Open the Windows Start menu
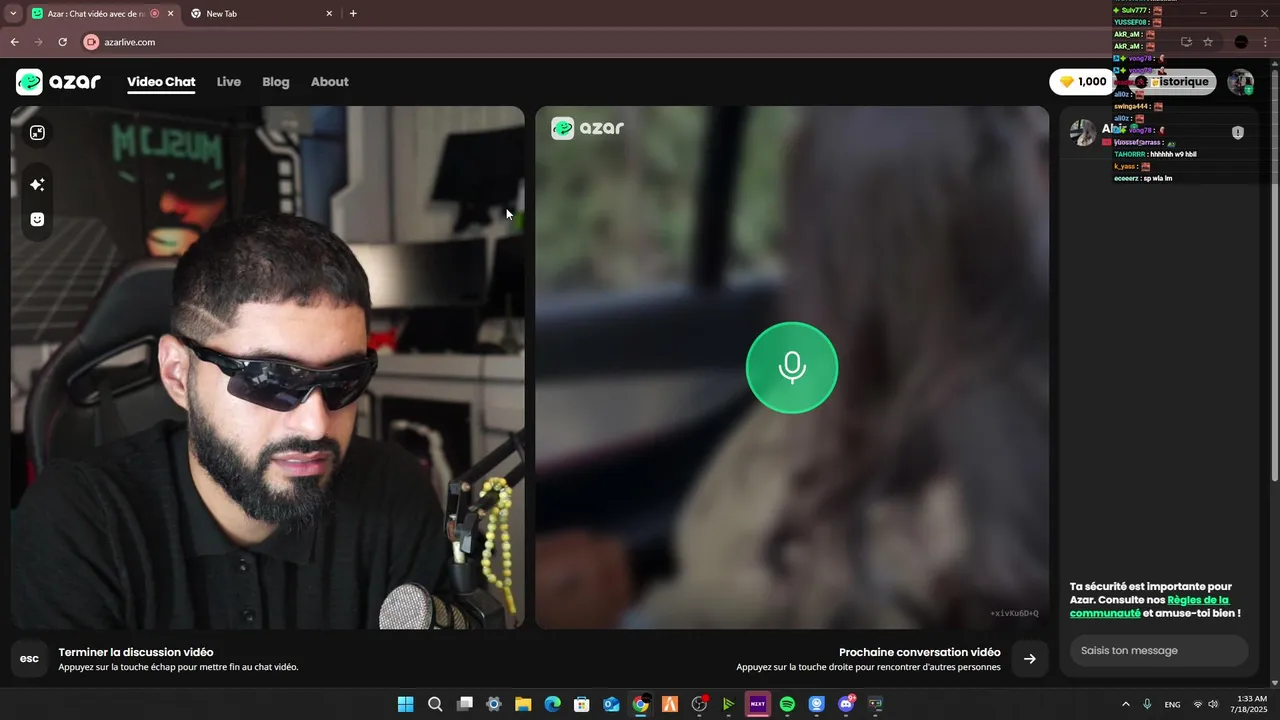 pos(405,704)
